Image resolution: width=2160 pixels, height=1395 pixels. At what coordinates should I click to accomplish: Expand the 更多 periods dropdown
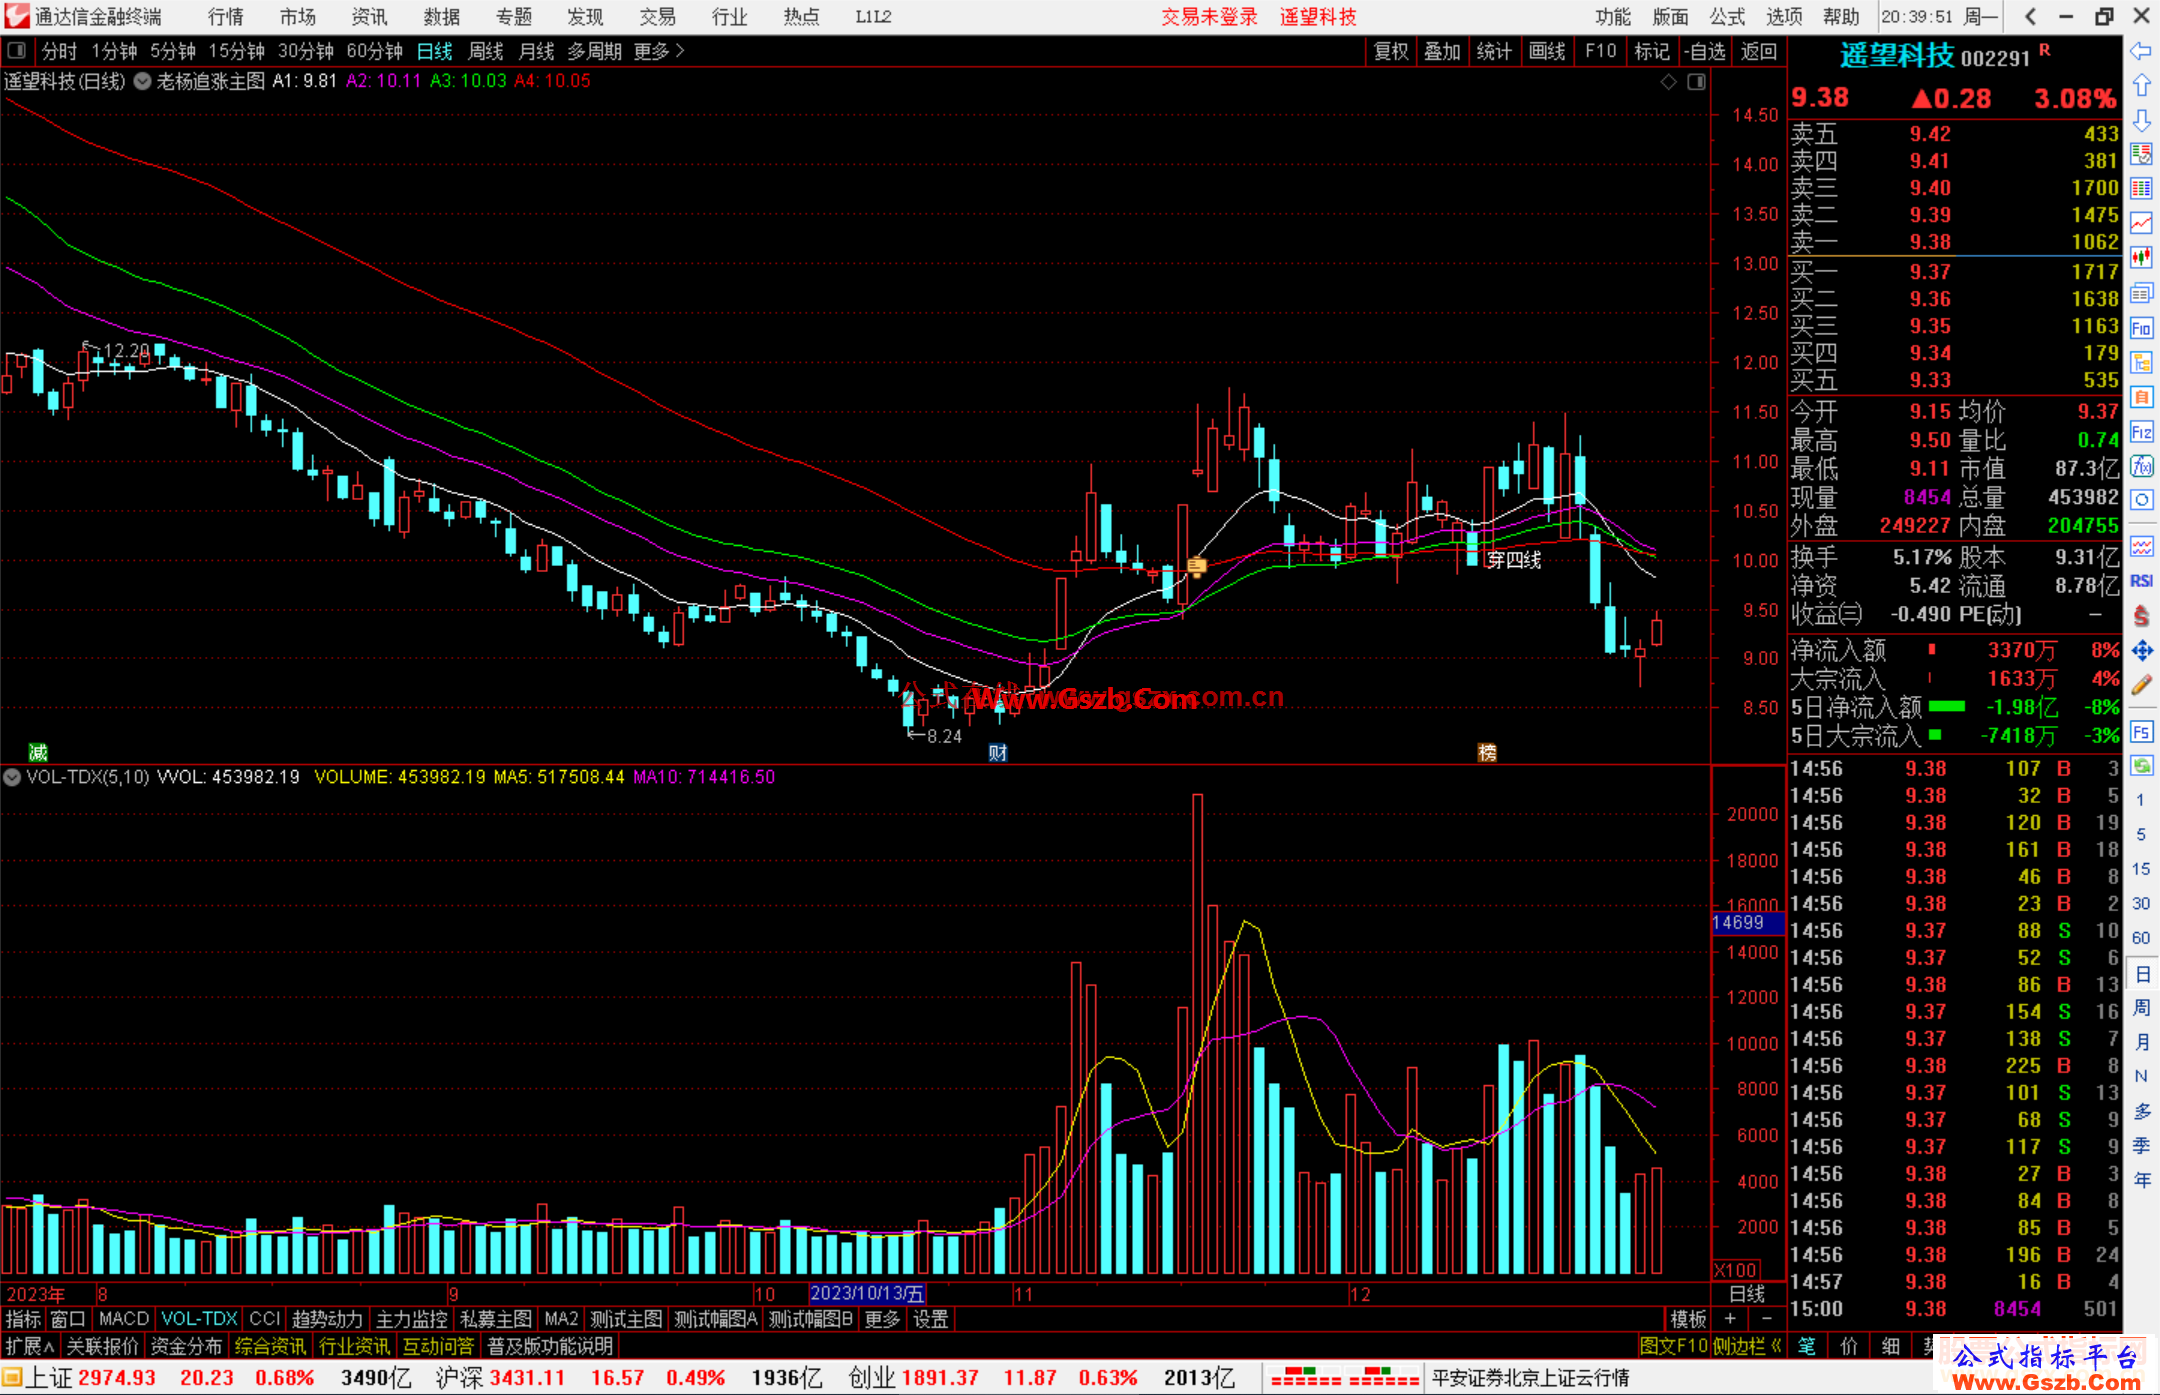point(659,51)
